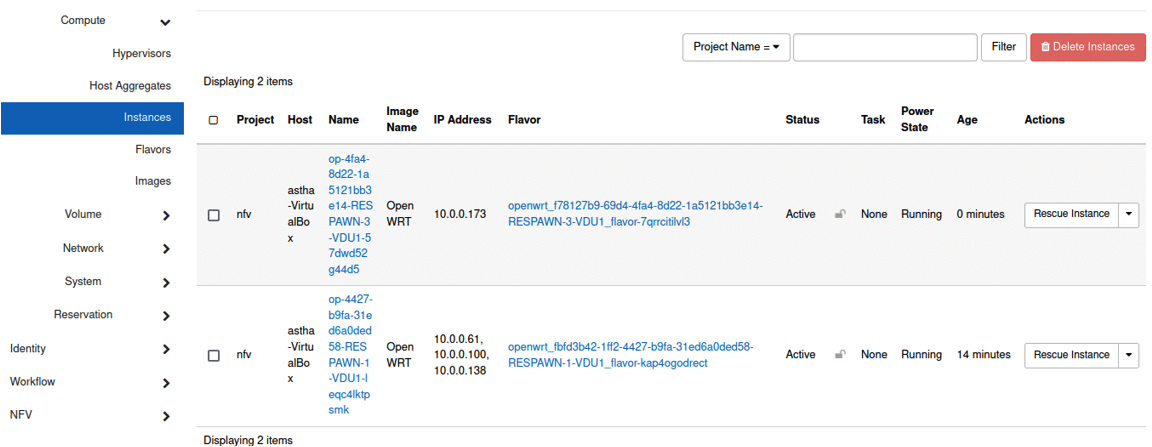Click the lock icon in the 10.0.0.173 row
Viewport: 1152px width, 447px height.
[841, 214]
